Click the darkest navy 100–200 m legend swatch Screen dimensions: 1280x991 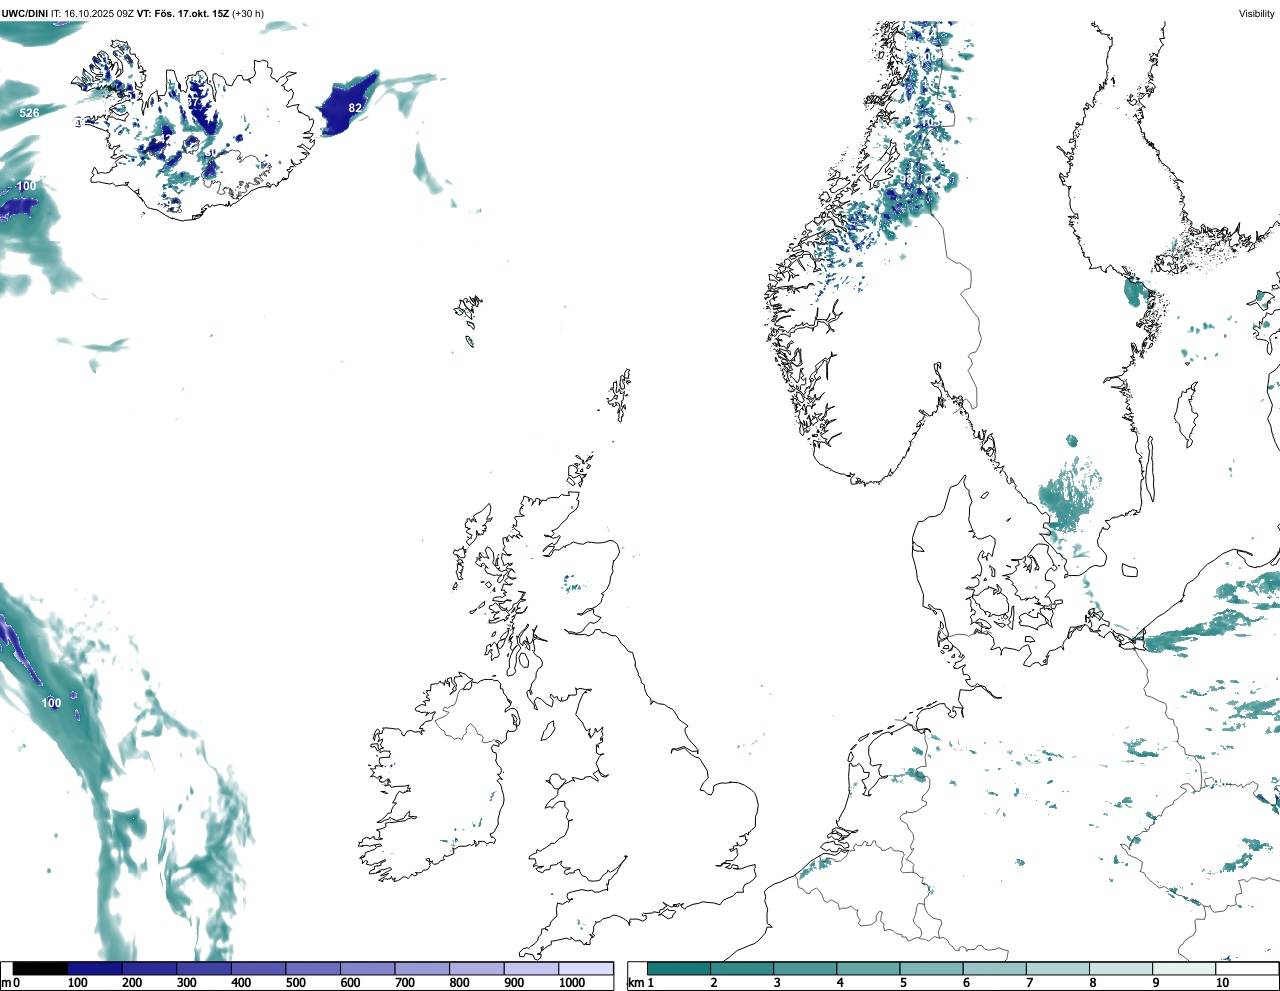tap(95, 968)
